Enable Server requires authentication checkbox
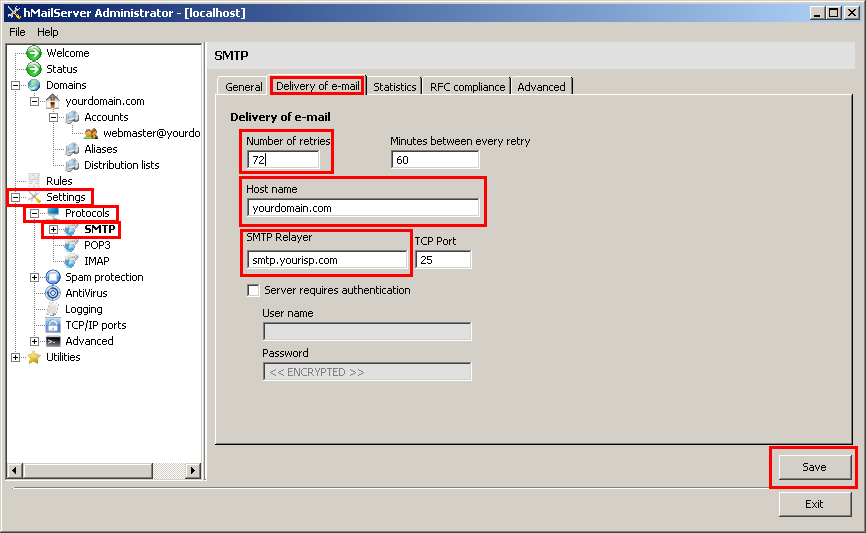This screenshot has height=533, width=866. pos(254,291)
